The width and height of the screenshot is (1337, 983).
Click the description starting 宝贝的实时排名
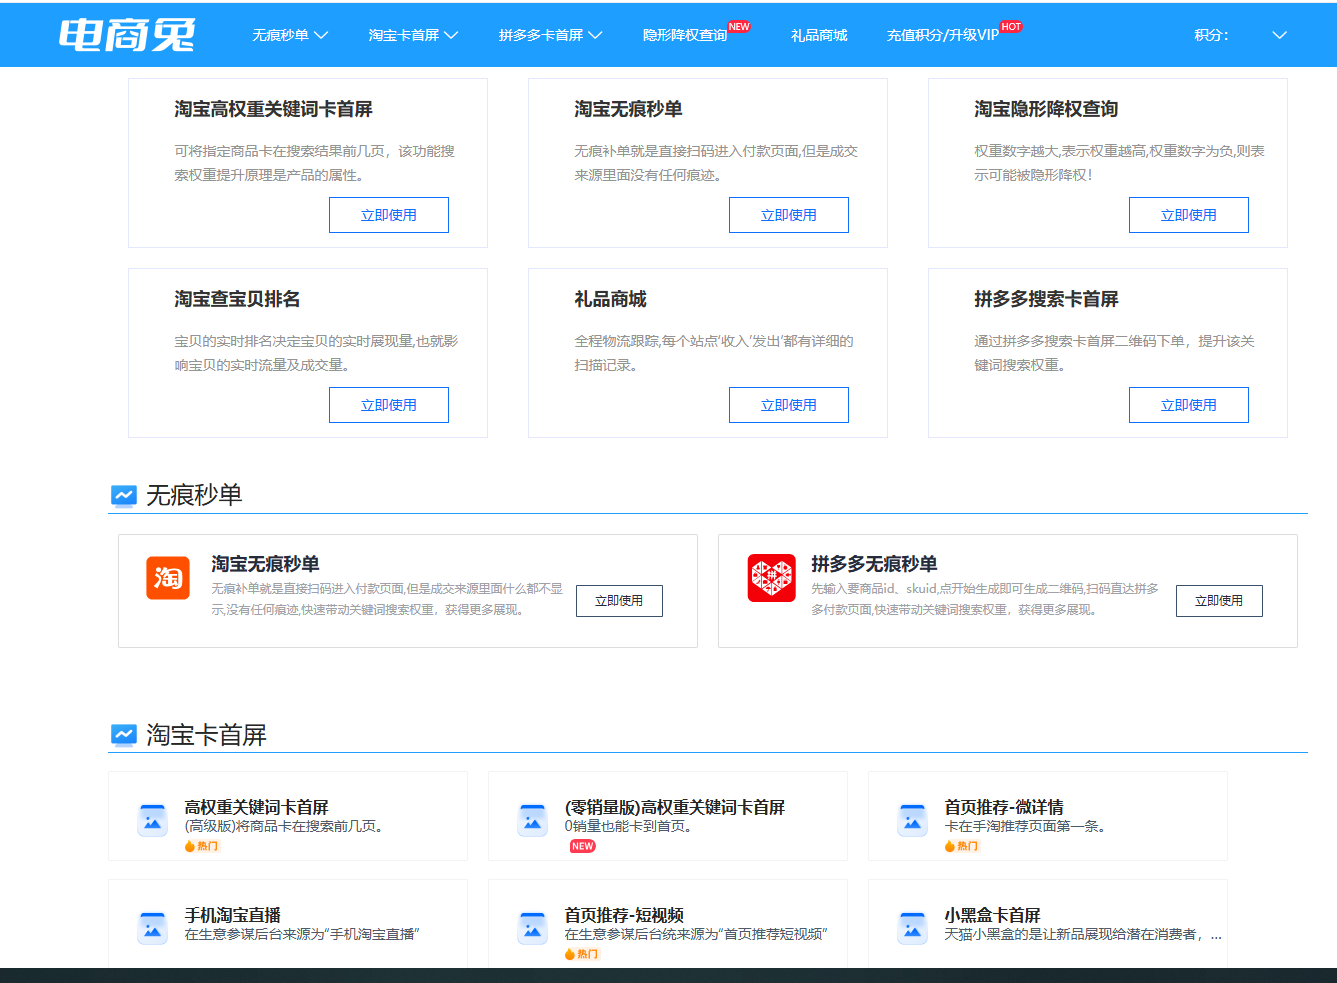(x=316, y=353)
